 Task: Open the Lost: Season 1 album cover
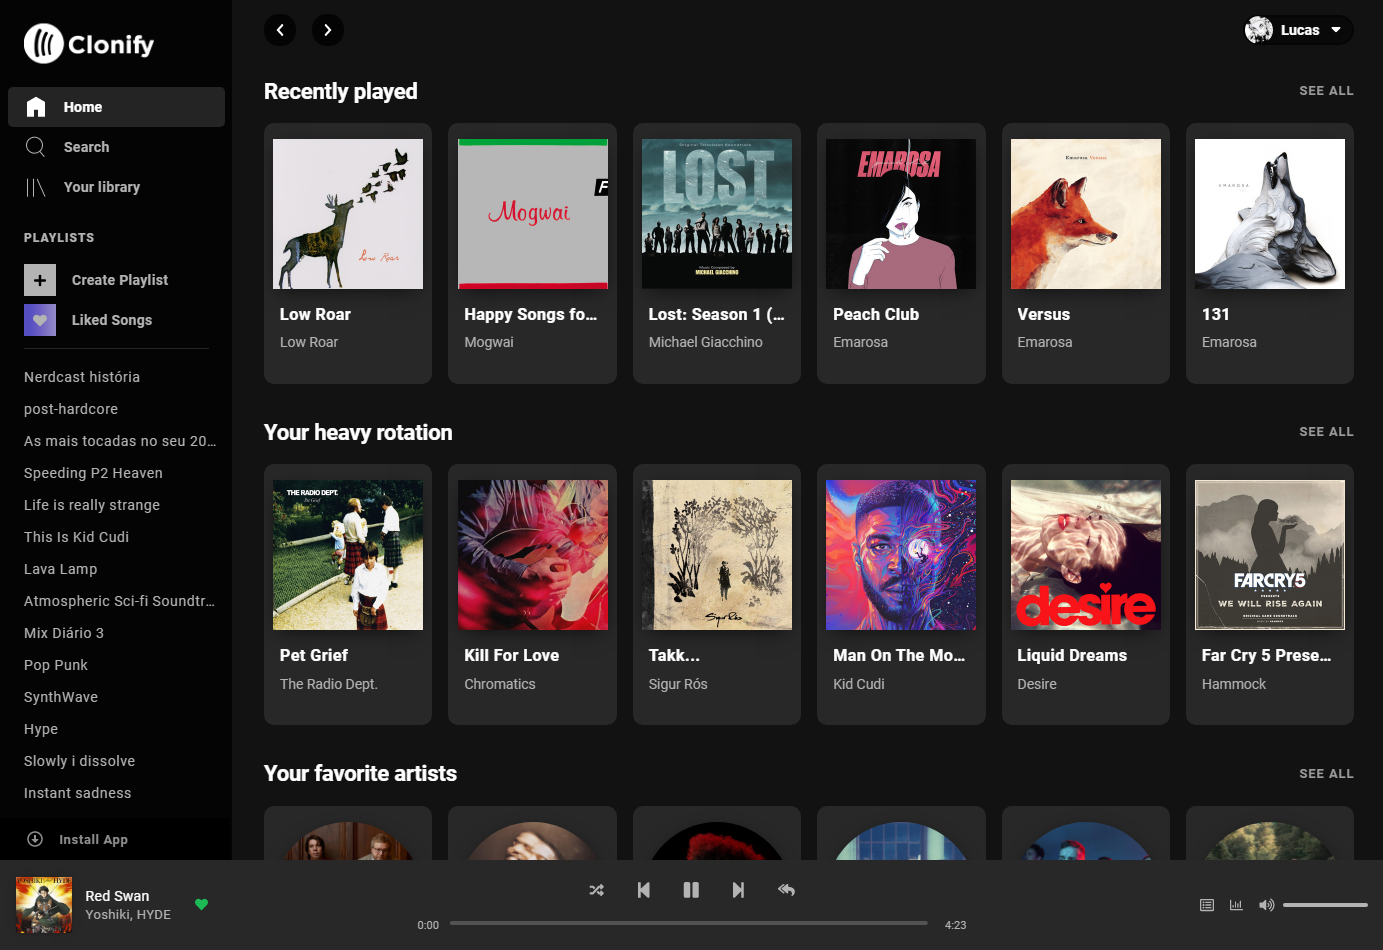click(x=717, y=214)
